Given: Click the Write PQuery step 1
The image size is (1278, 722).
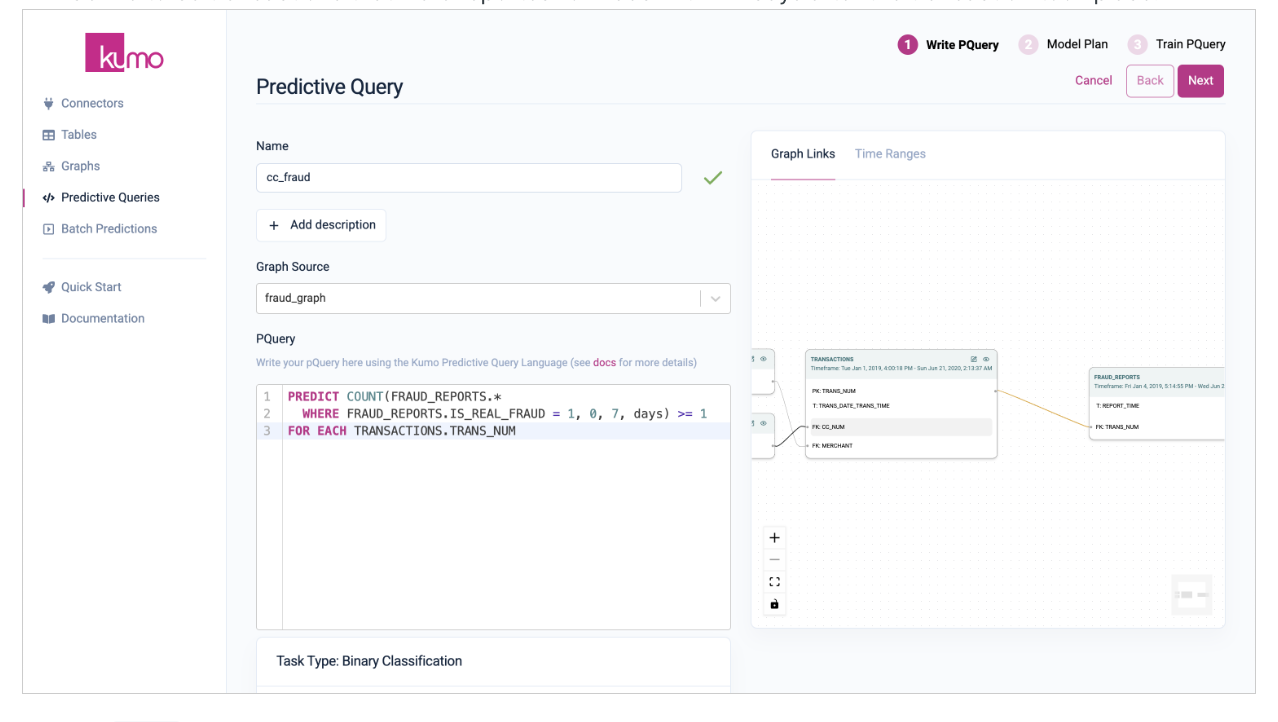Looking at the screenshot, I should click(949, 44).
